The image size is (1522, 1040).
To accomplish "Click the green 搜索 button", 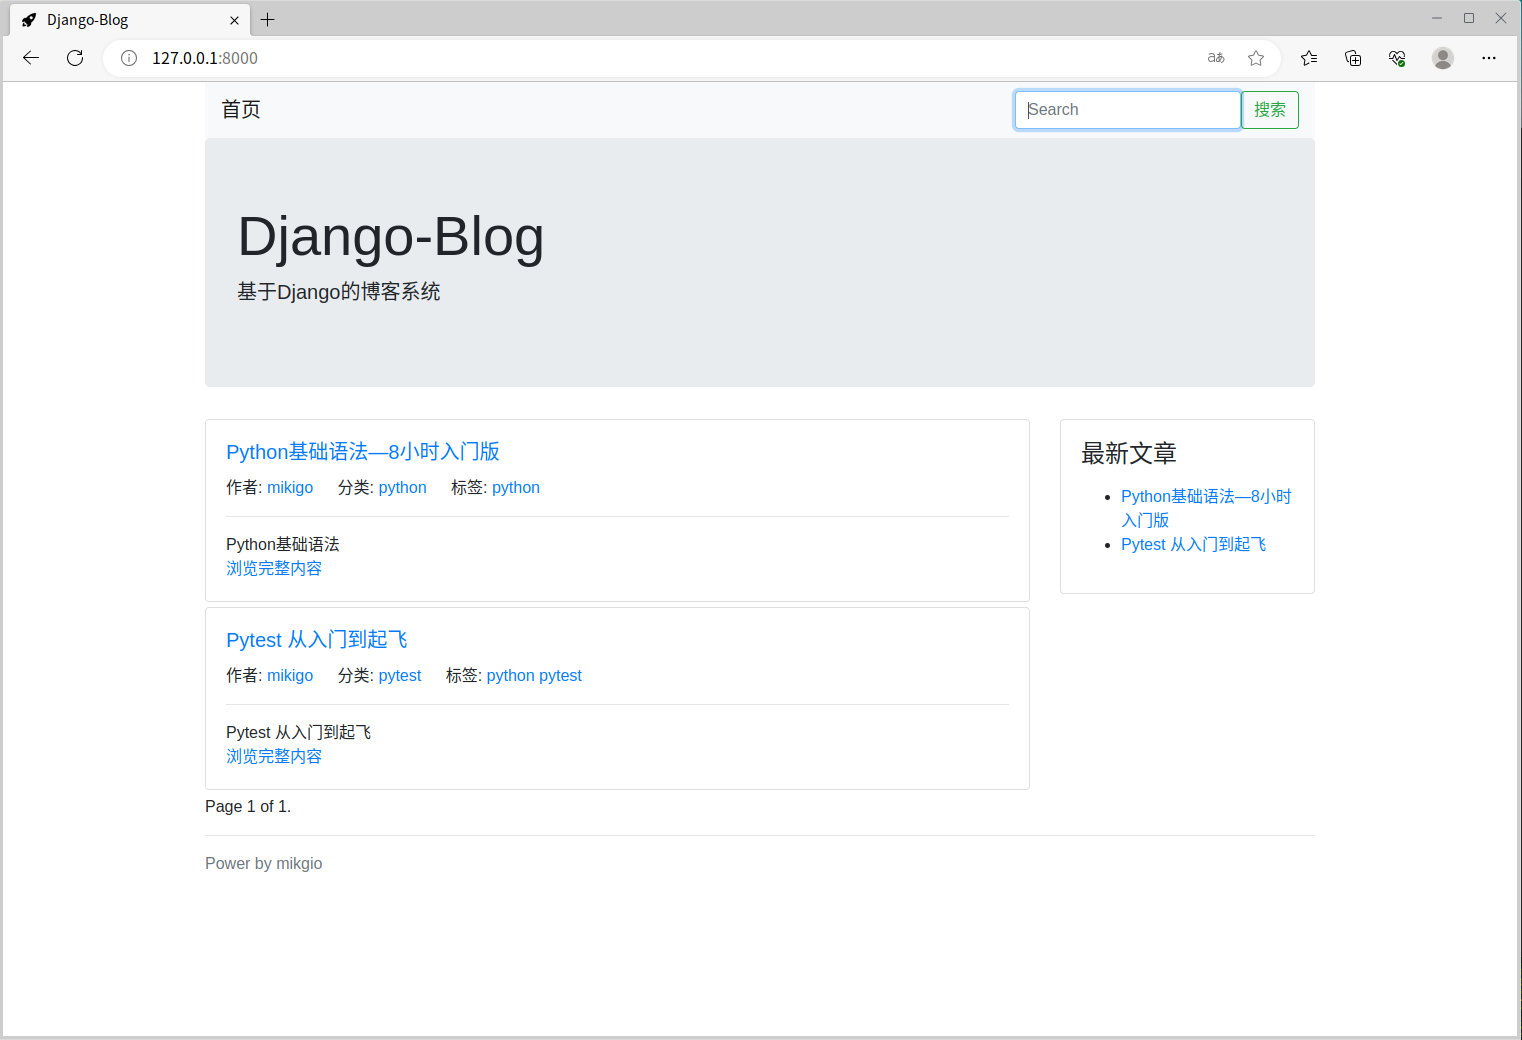I will click(1270, 110).
